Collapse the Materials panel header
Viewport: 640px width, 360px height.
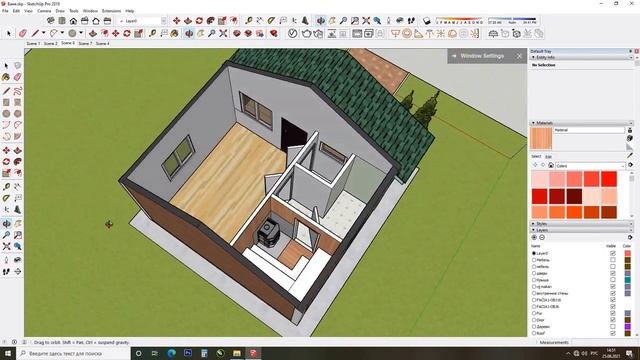click(582, 123)
